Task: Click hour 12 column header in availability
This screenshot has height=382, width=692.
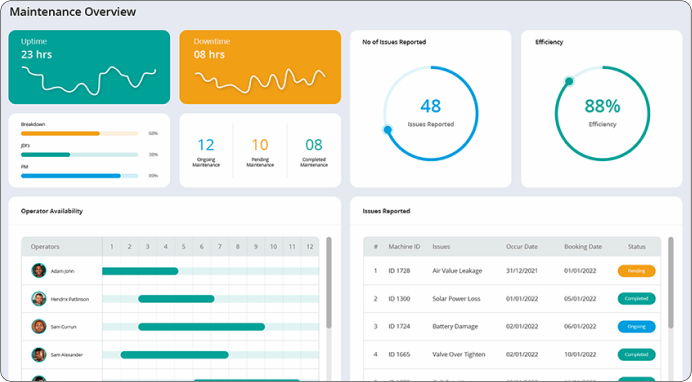Action: [310, 247]
